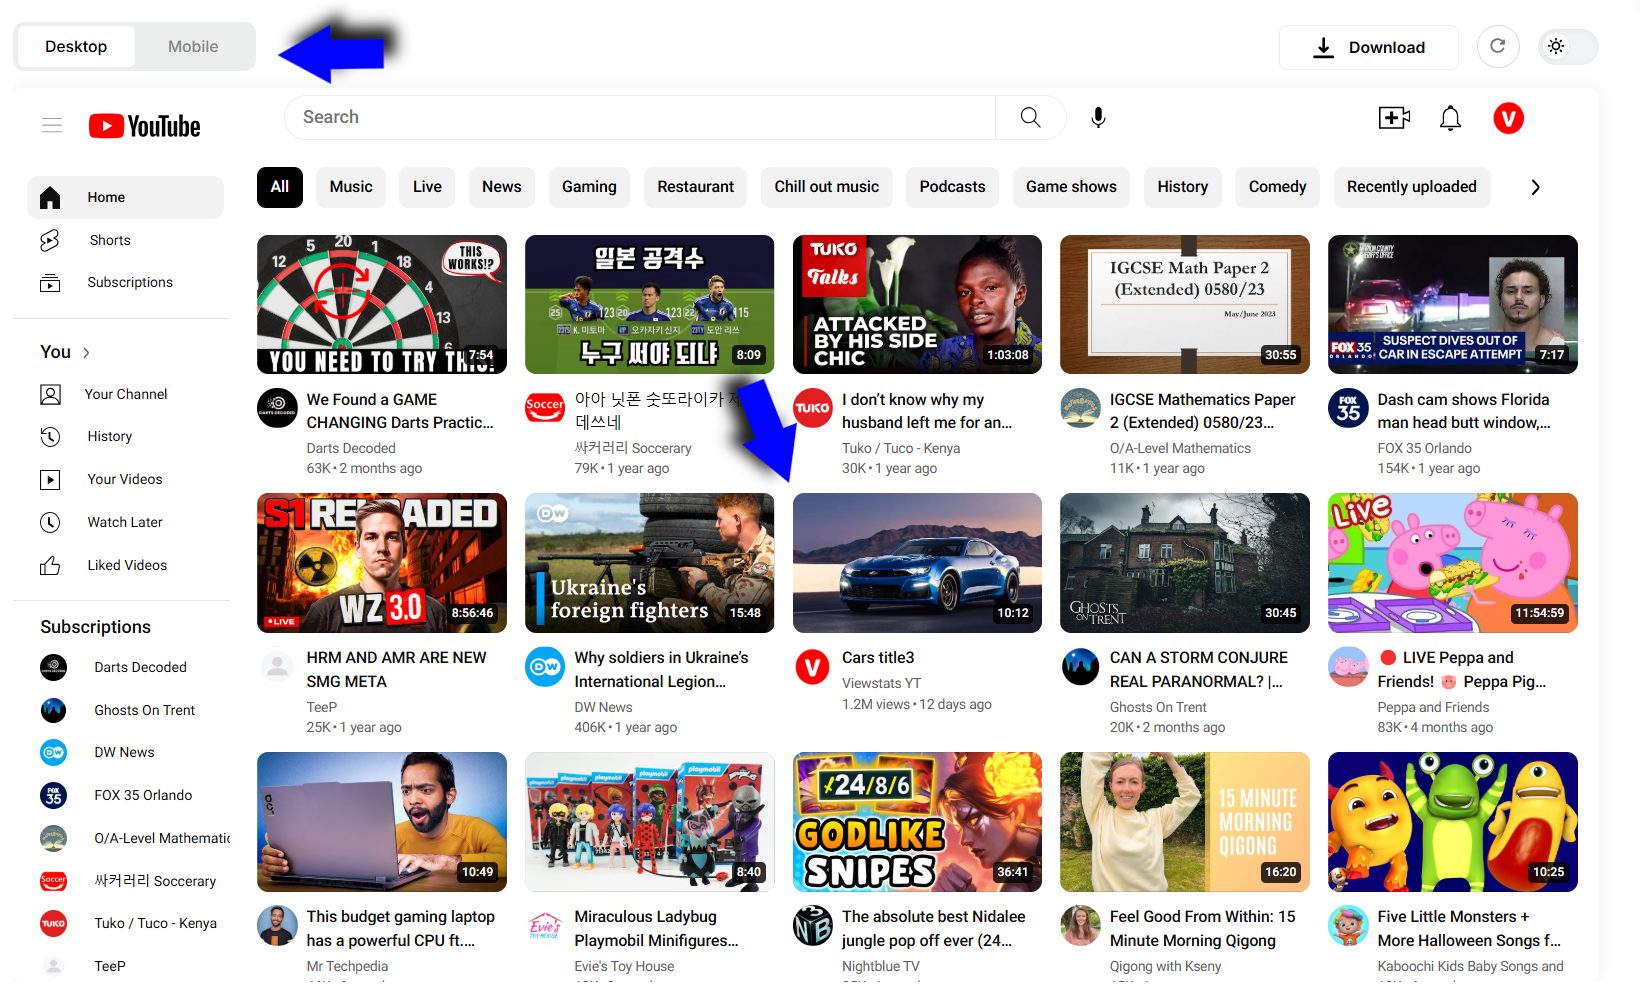Switch to Desktop preview

(76, 46)
